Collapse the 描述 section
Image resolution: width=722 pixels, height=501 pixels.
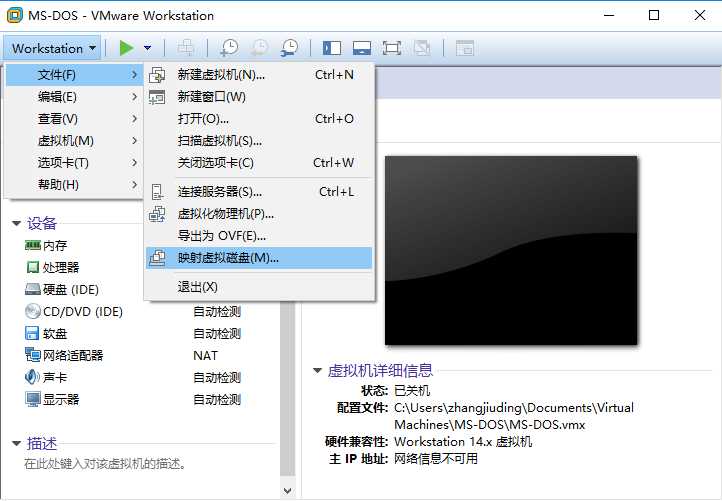[17, 444]
